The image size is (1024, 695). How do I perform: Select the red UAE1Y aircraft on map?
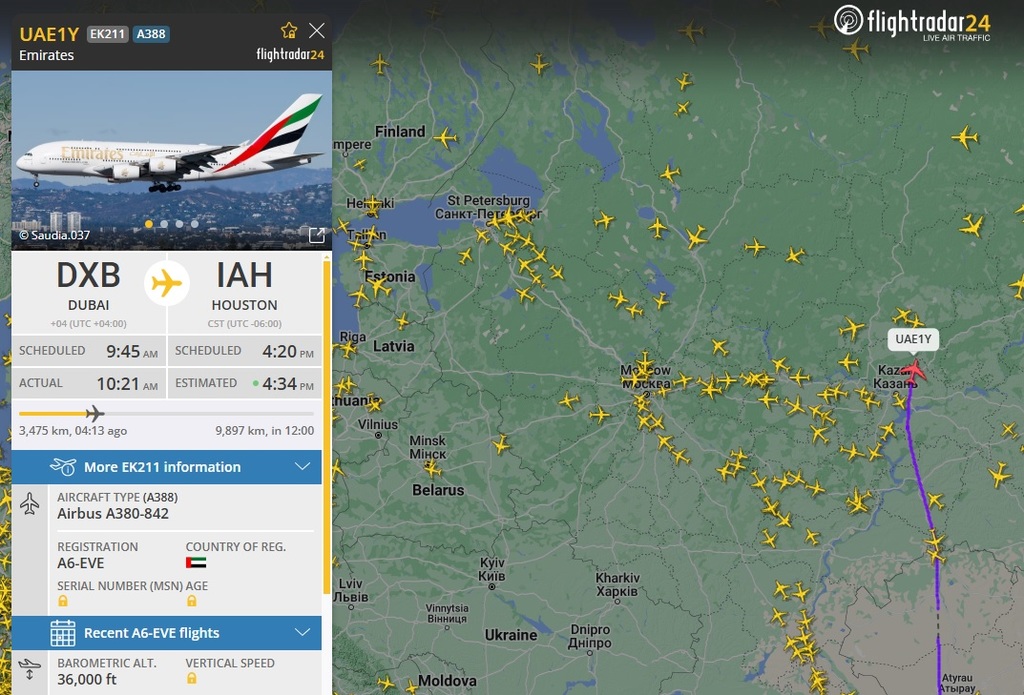click(x=914, y=372)
